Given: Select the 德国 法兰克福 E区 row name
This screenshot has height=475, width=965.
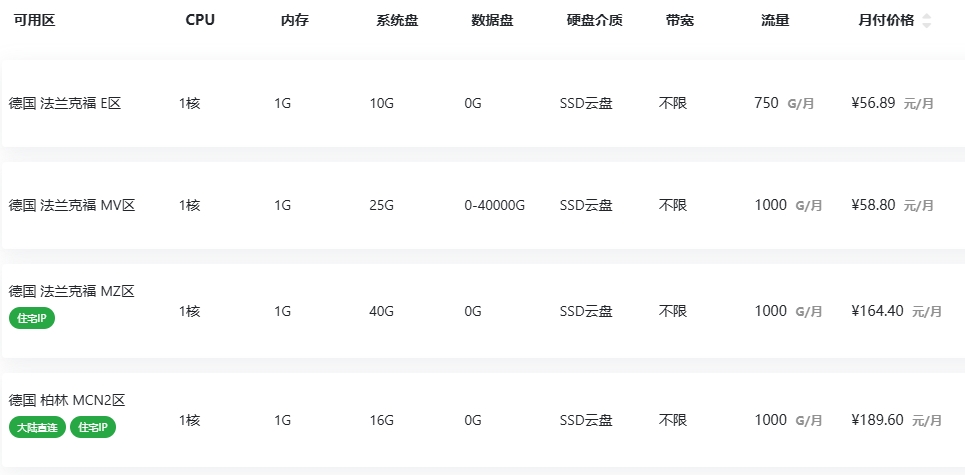Looking at the screenshot, I should pyautogui.click(x=65, y=103).
